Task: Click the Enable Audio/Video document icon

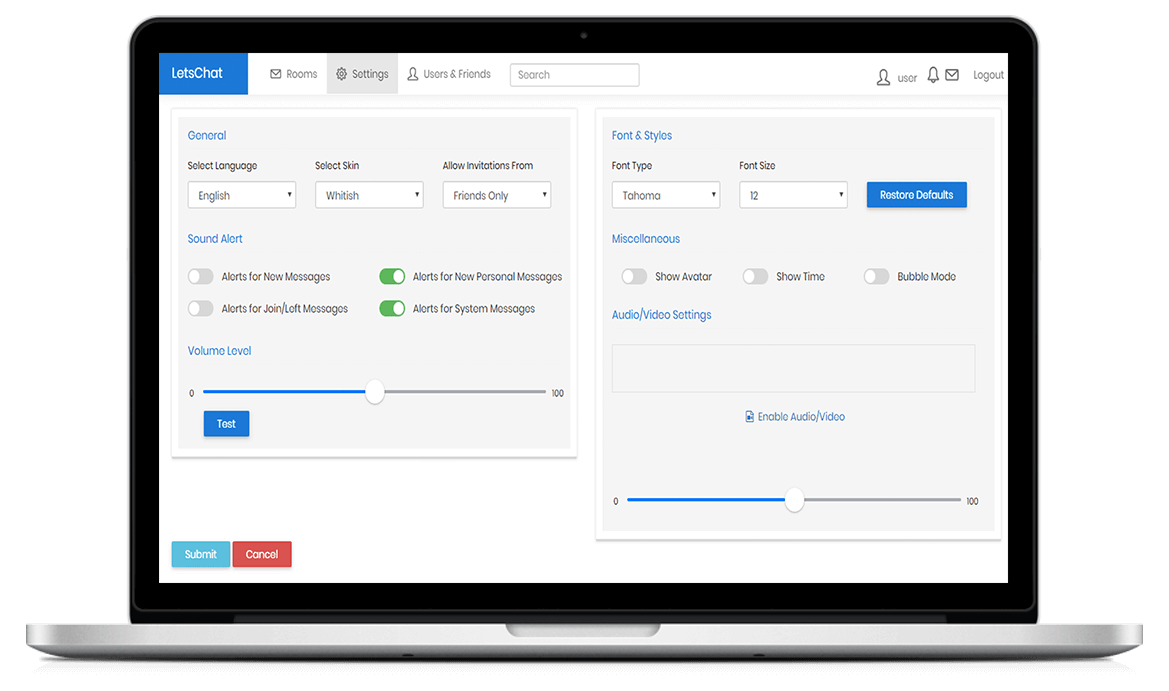Action: (749, 417)
